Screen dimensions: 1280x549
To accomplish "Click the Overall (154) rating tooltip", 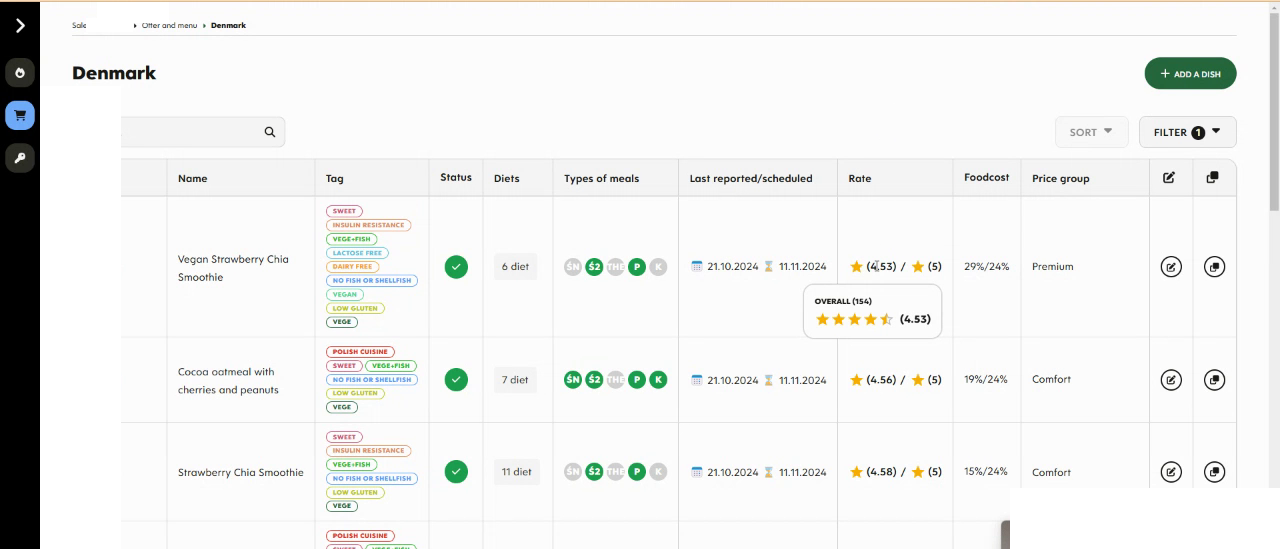I will click(872, 311).
